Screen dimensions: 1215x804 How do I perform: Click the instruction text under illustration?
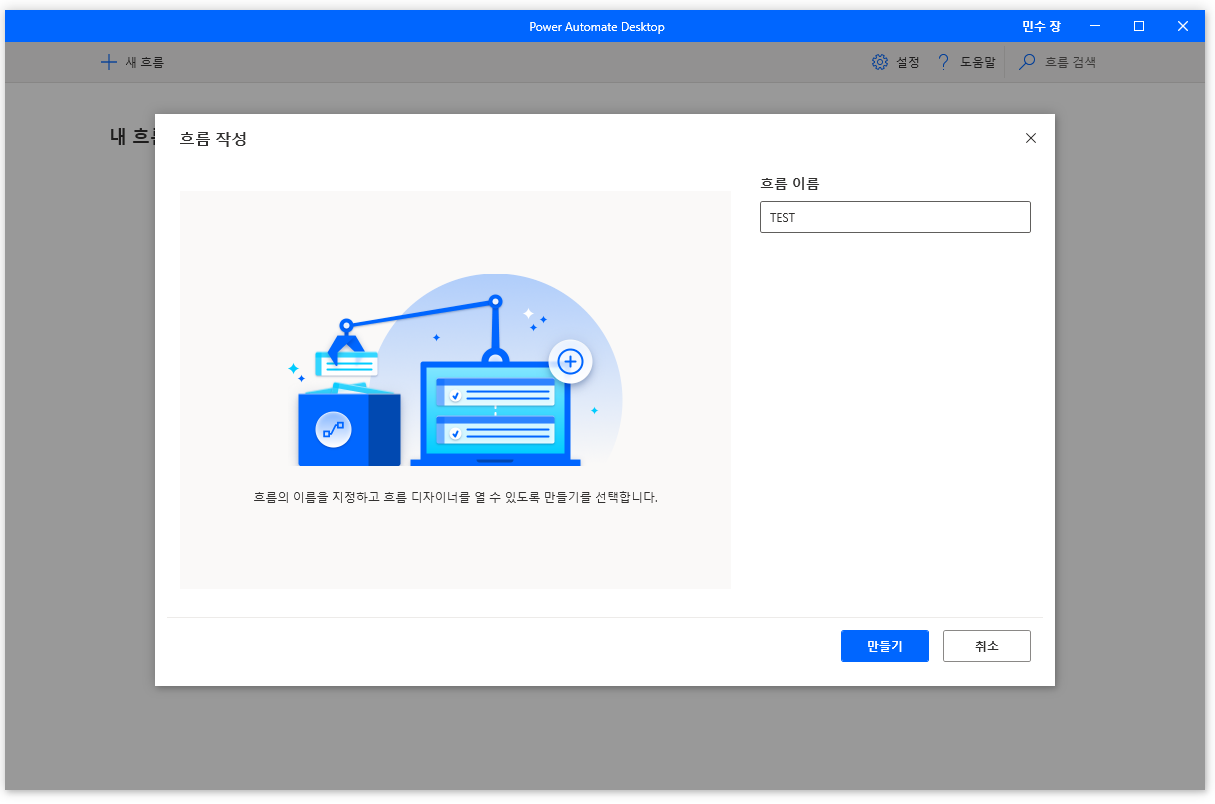[456, 497]
